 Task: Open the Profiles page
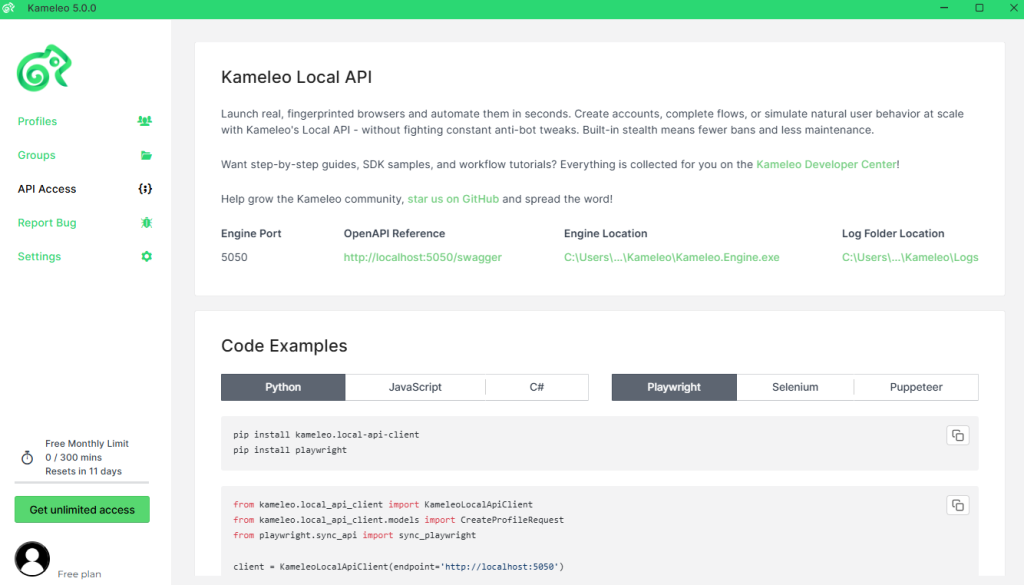pos(37,121)
